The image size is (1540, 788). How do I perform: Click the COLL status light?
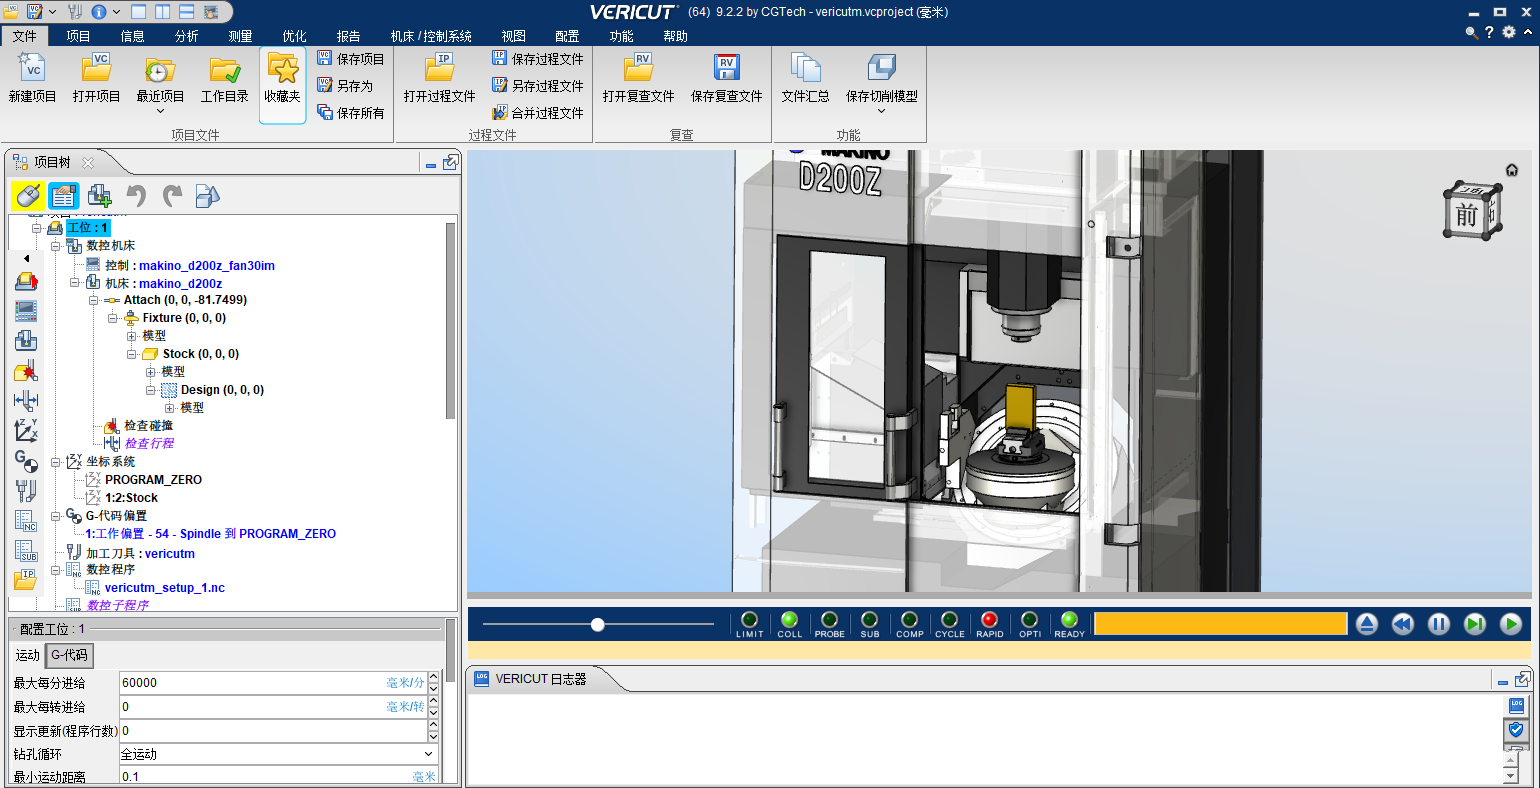pyautogui.click(x=790, y=620)
